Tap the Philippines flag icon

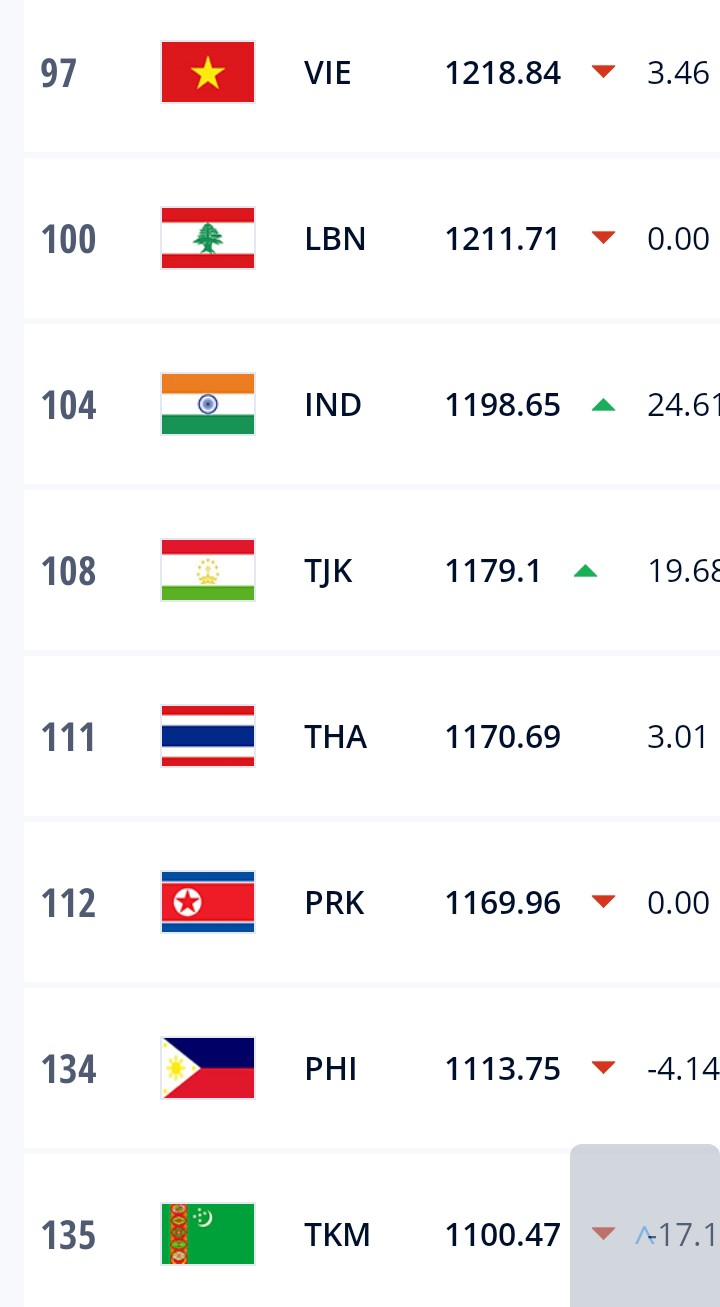[x=208, y=1068]
